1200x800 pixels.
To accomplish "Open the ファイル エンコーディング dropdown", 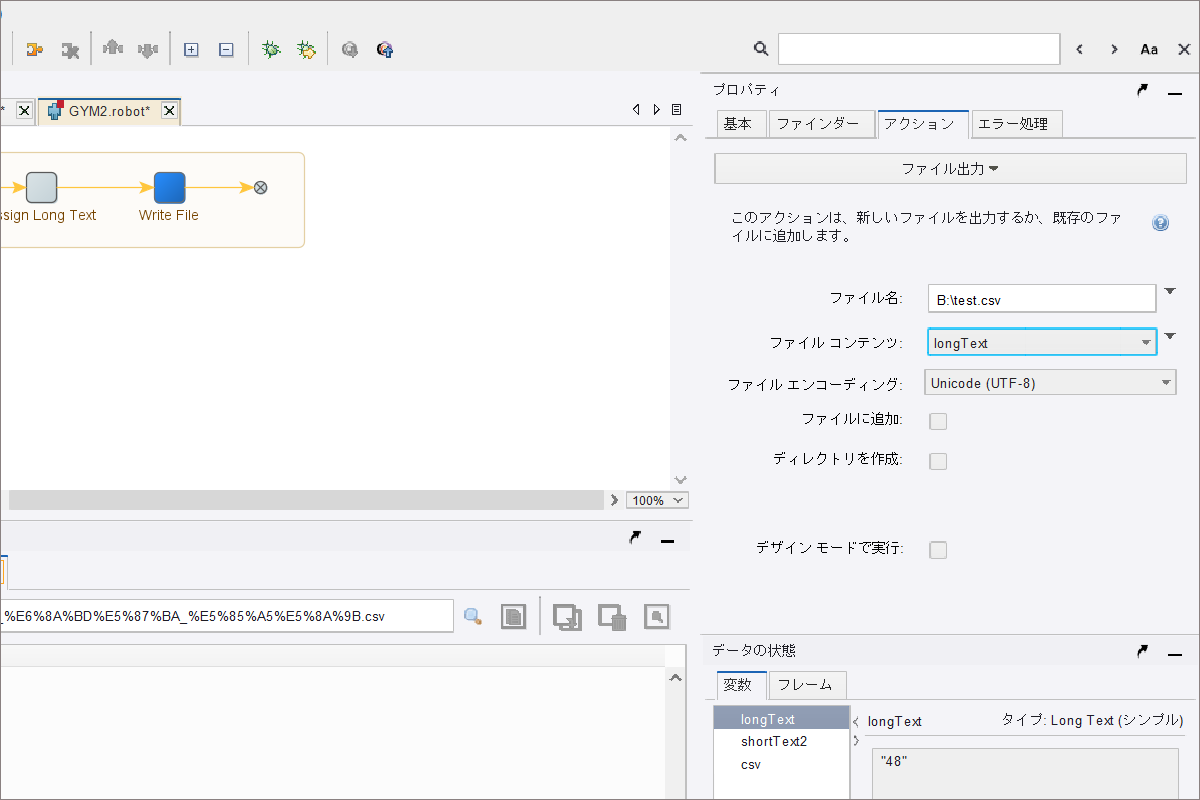I will point(1050,383).
